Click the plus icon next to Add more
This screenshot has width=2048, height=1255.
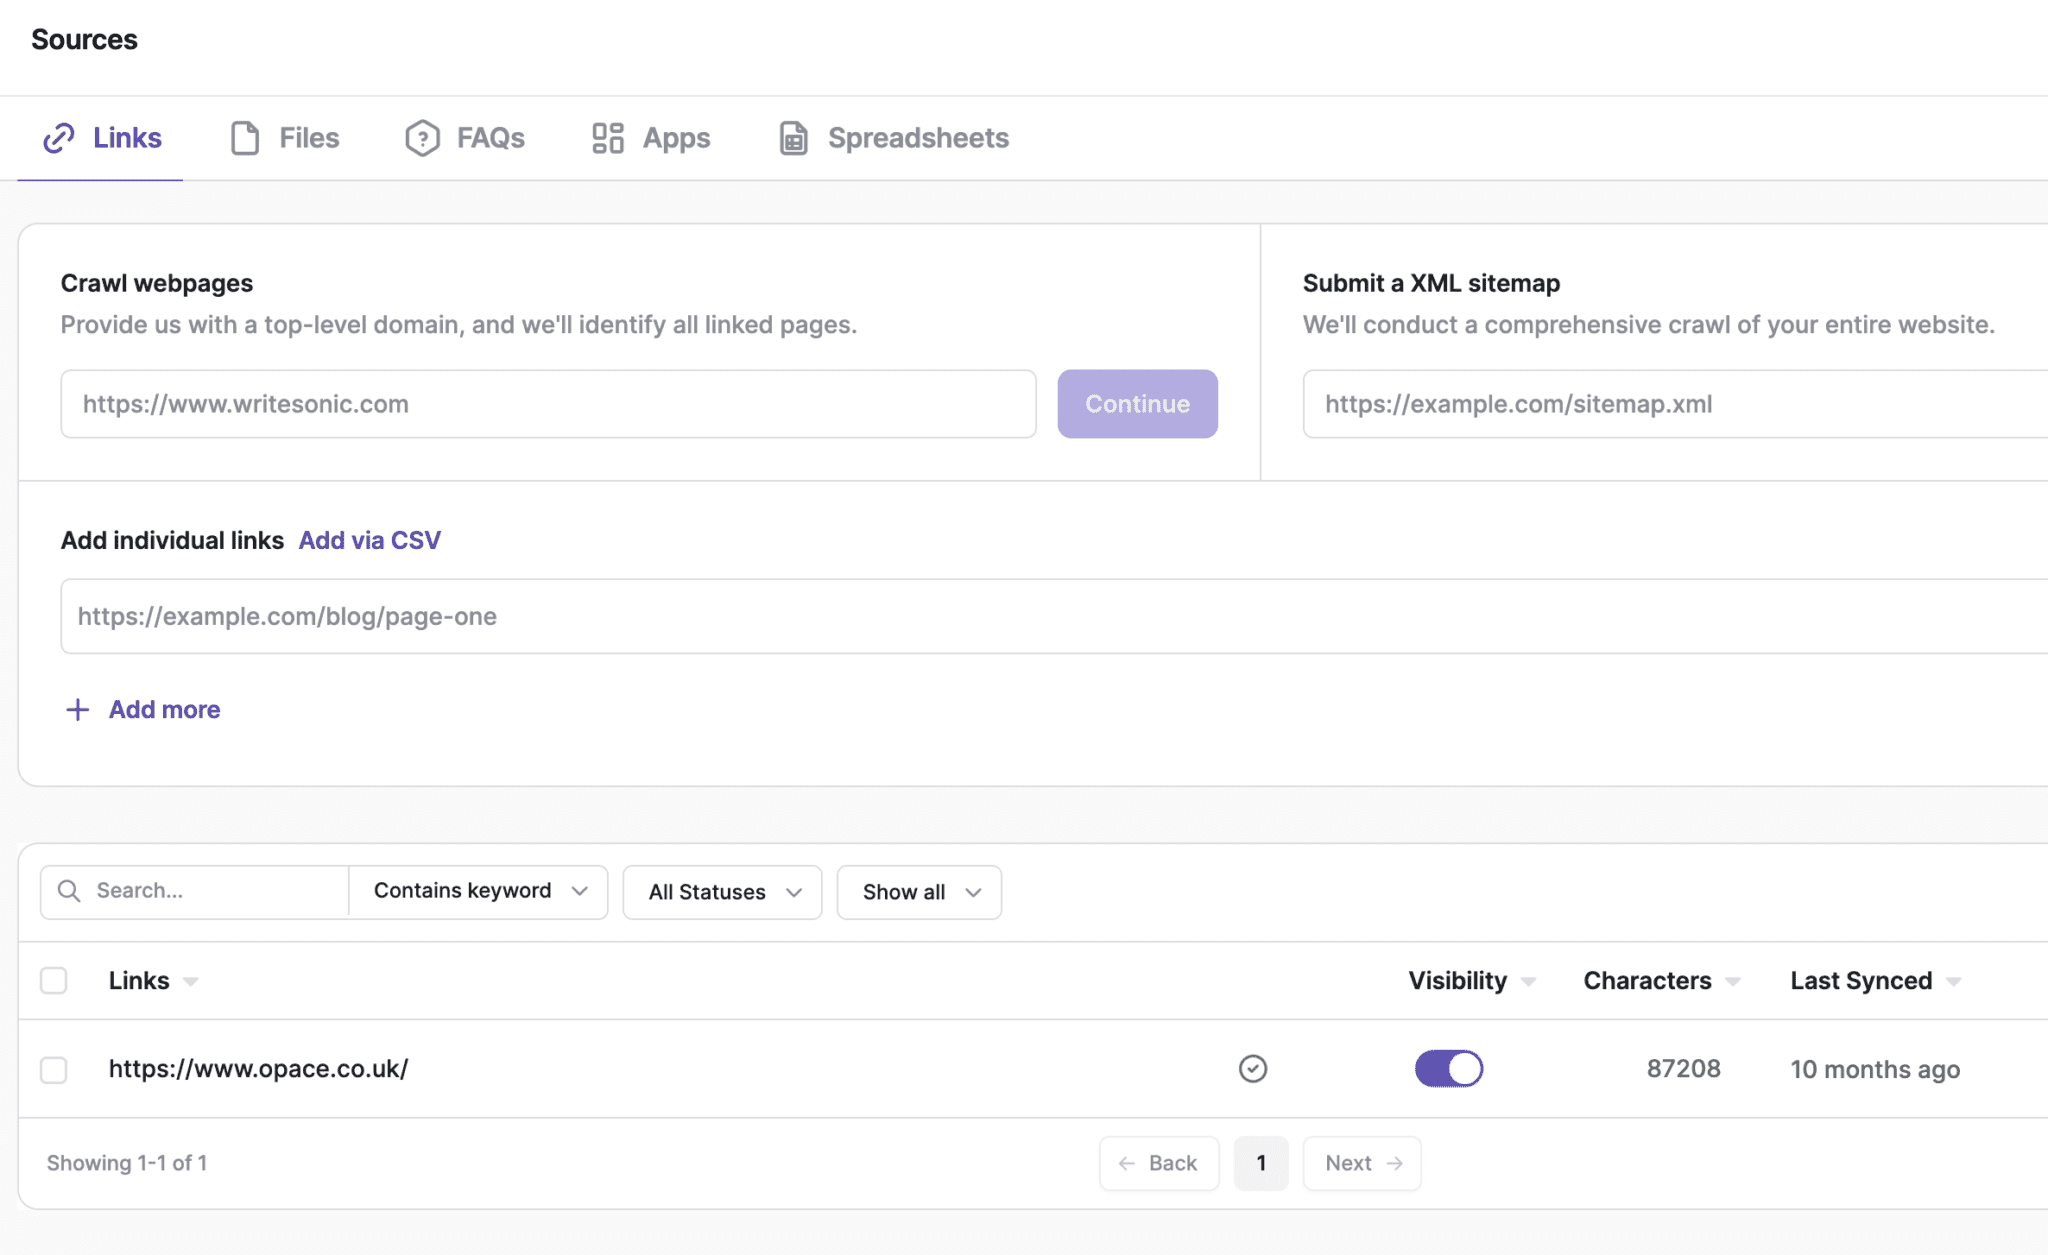pyautogui.click(x=77, y=709)
